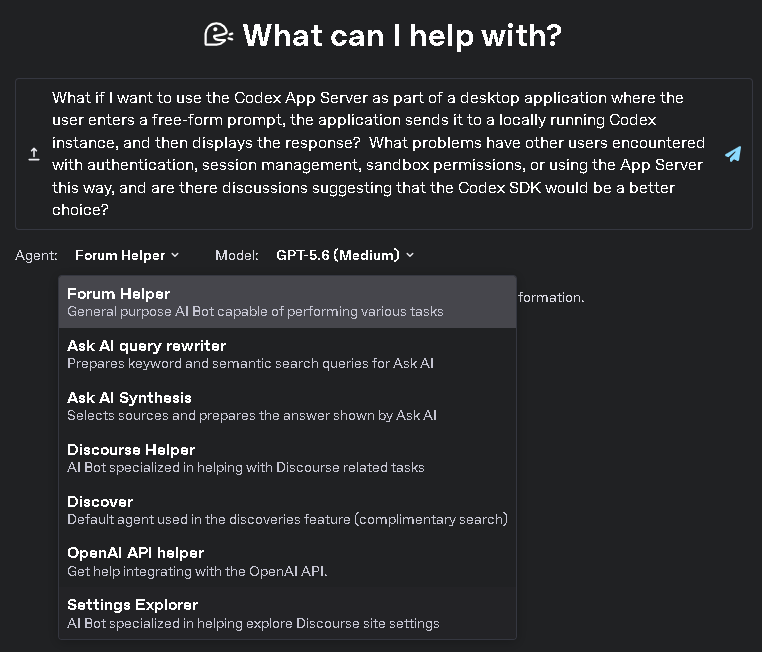
Task: Choose the Ask AI Synthesis agent
Action: pos(287,406)
